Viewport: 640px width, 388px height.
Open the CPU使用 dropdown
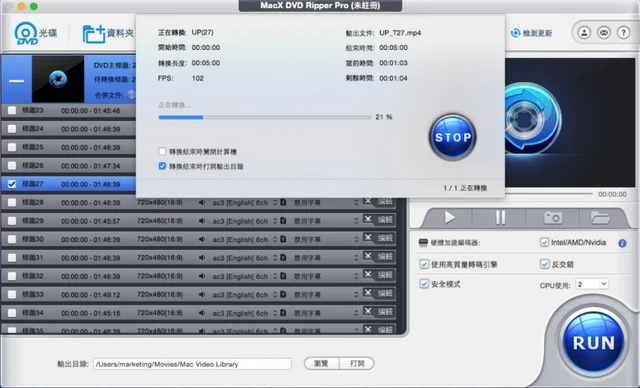coord(591,284)
